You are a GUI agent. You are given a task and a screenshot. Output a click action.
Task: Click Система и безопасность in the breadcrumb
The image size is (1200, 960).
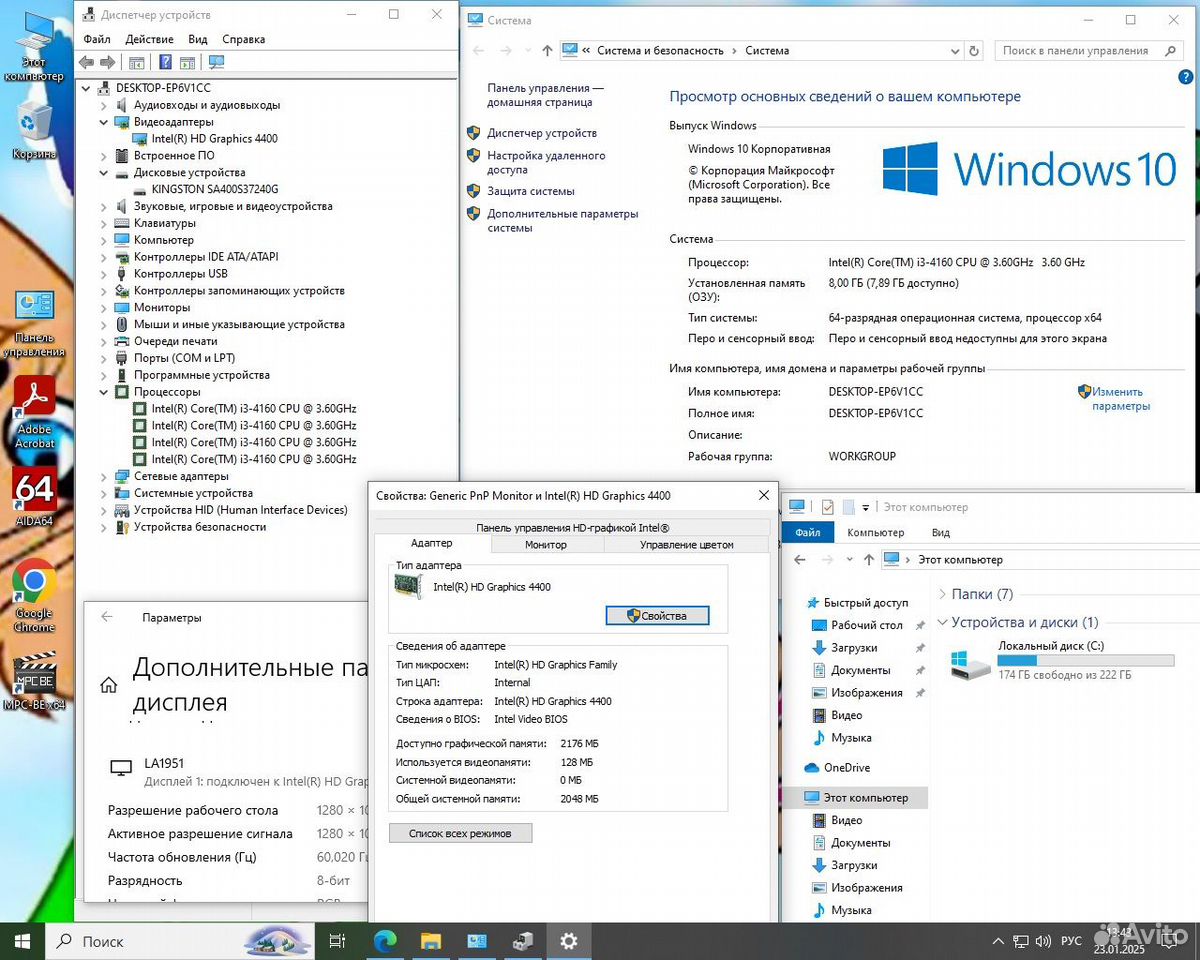(x=659, y=50)
